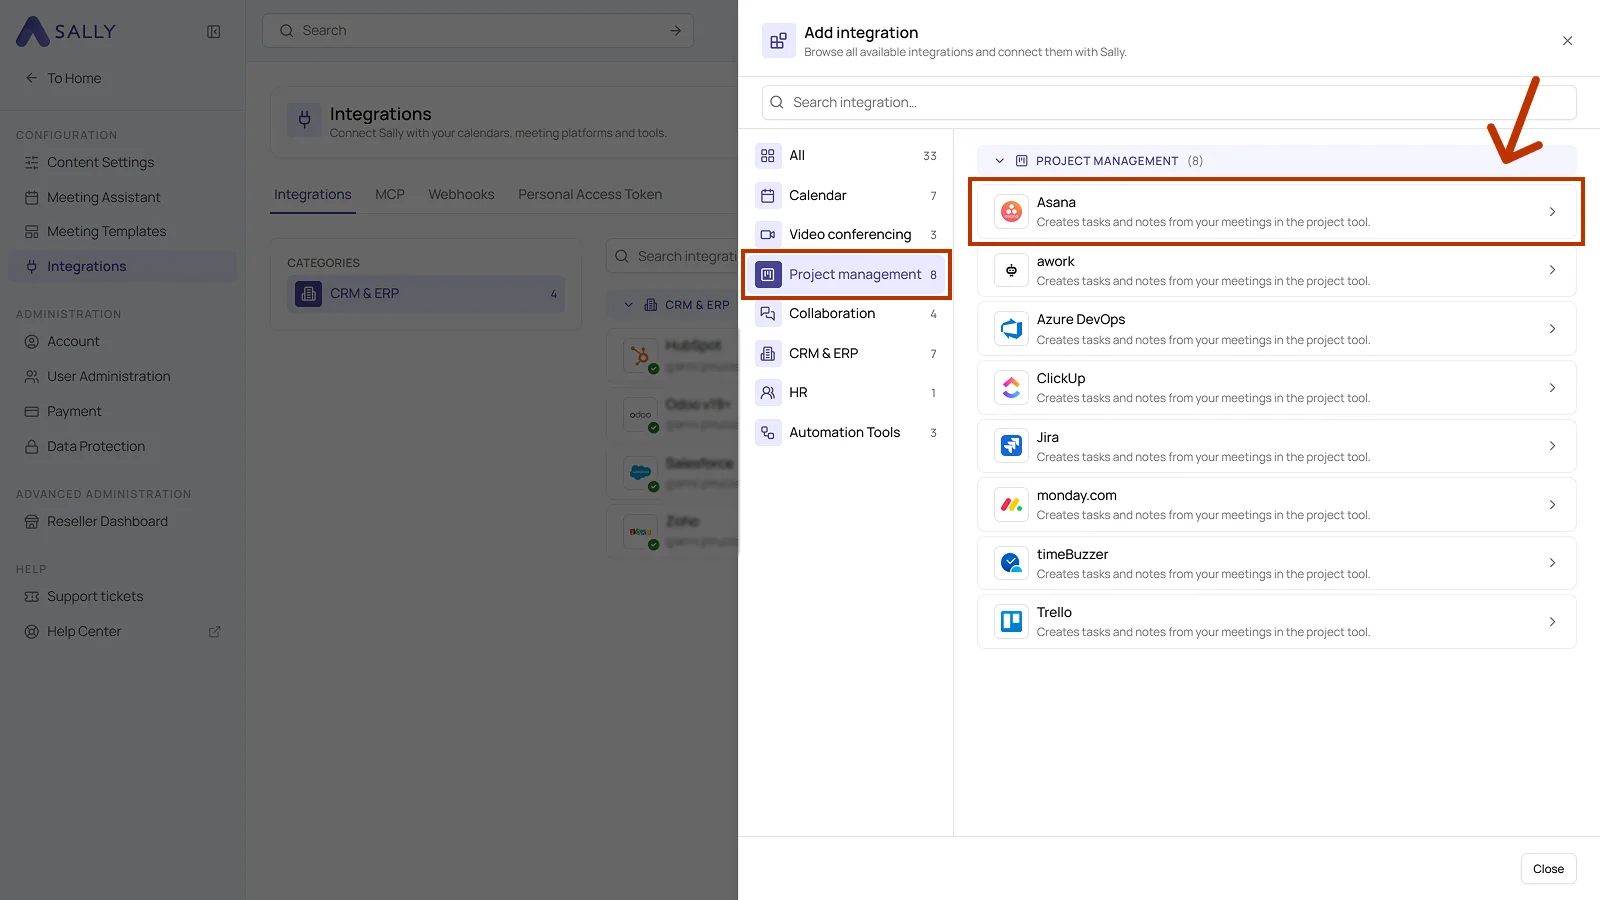Click the All category grid icon
This screenshot has width=1600, height=900.
pos(768,156)
